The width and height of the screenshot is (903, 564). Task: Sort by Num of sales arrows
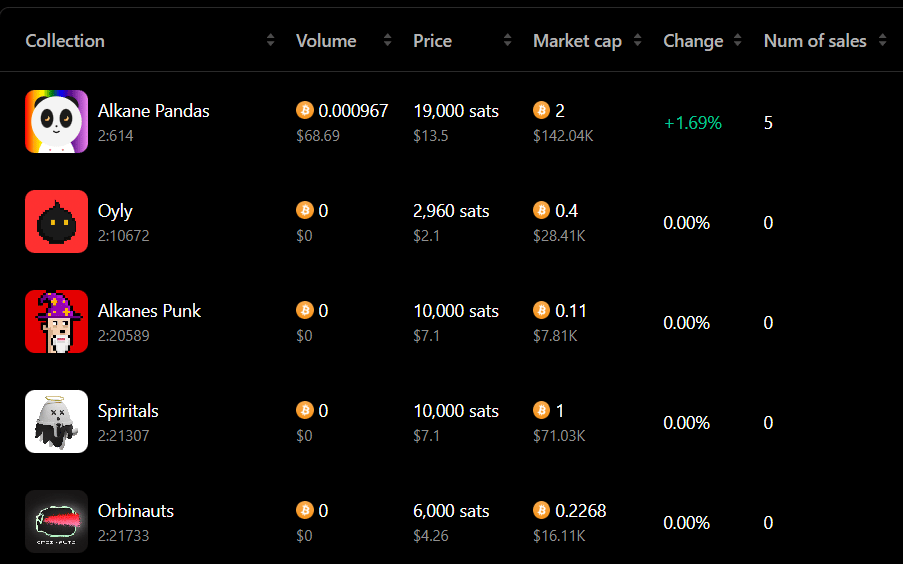883,40
